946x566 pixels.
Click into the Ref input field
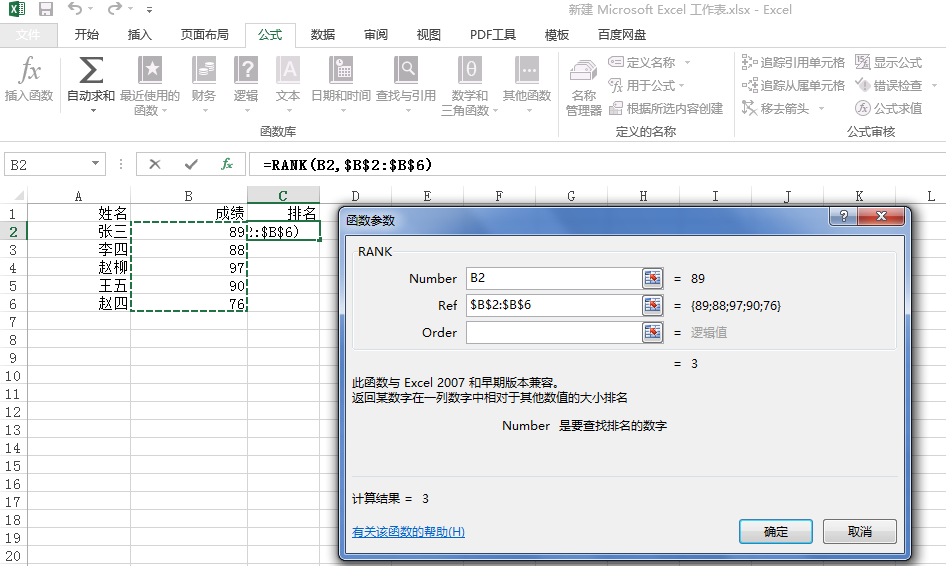[x=553, y=305]
